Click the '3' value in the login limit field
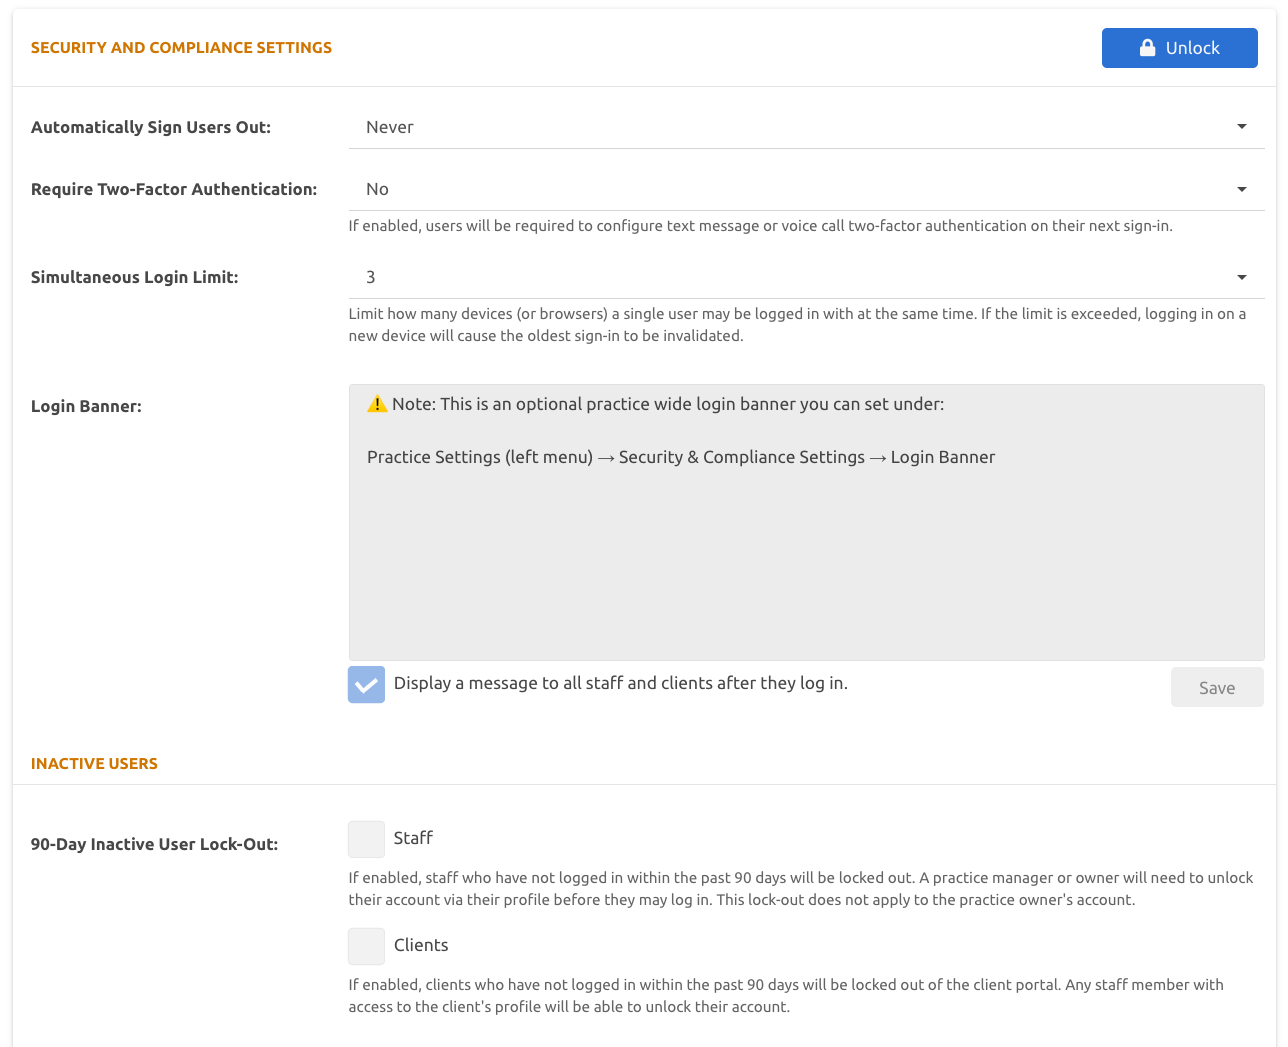 click(x=371, y=277)
